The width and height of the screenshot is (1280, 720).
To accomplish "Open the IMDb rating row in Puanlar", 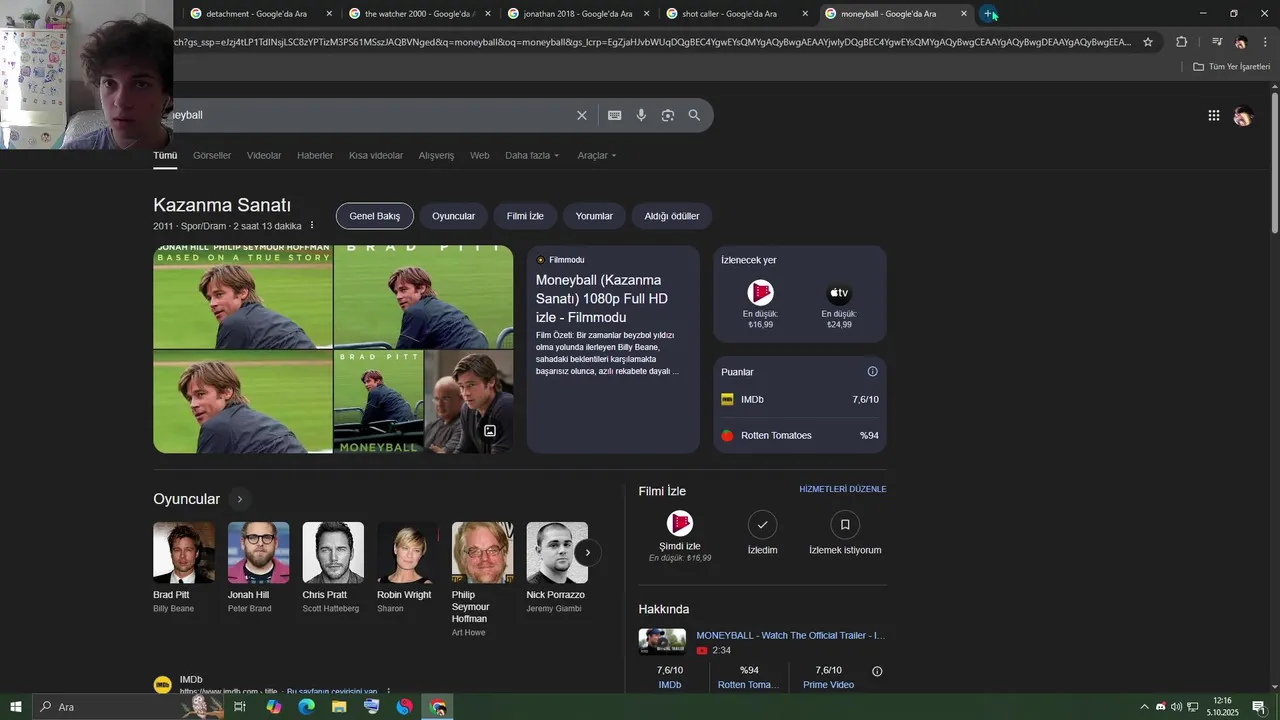I will [800, 399].
